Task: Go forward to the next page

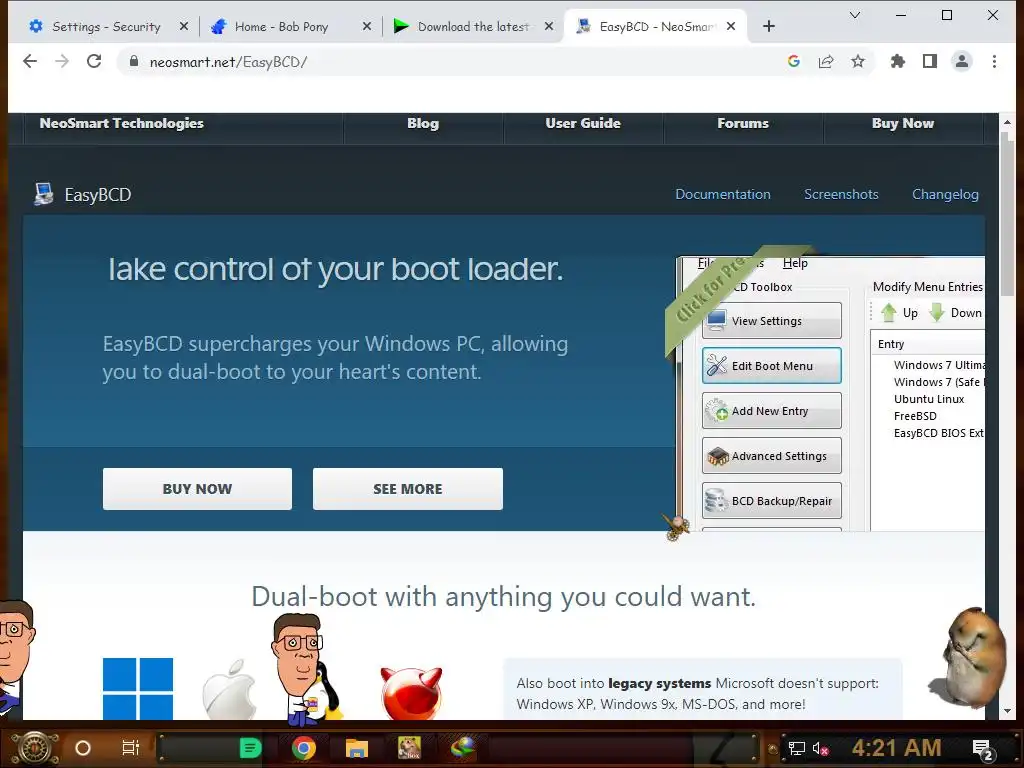Action: click(62, 61)
